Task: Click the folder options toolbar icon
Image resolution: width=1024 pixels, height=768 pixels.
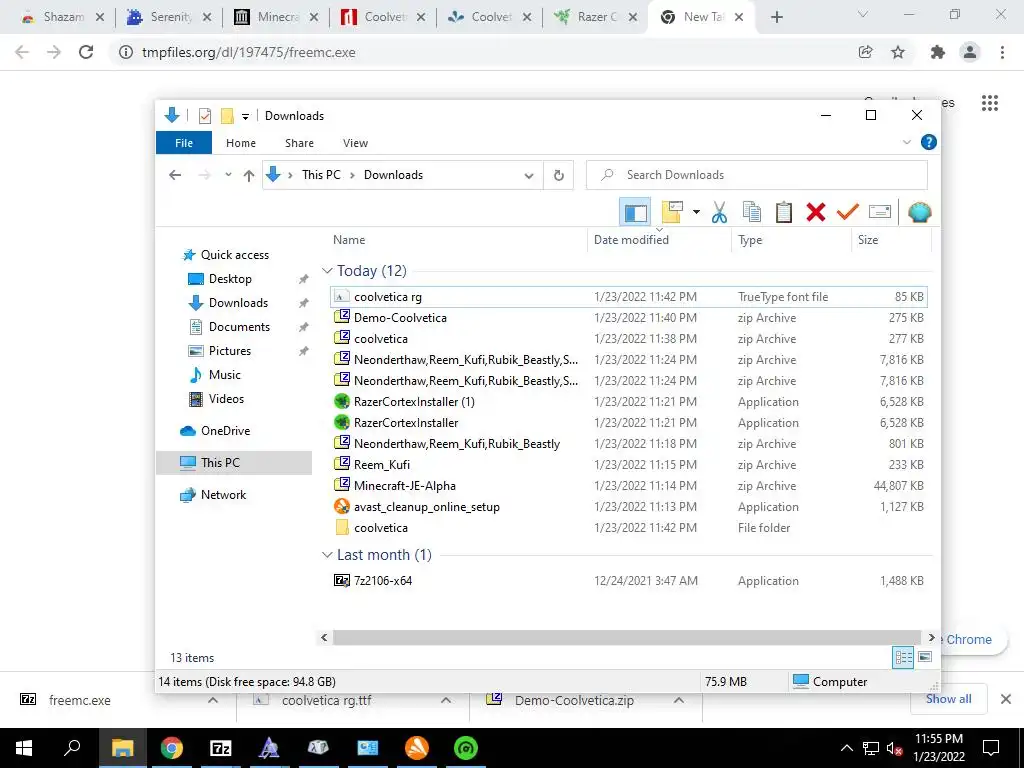Action: 672,212
